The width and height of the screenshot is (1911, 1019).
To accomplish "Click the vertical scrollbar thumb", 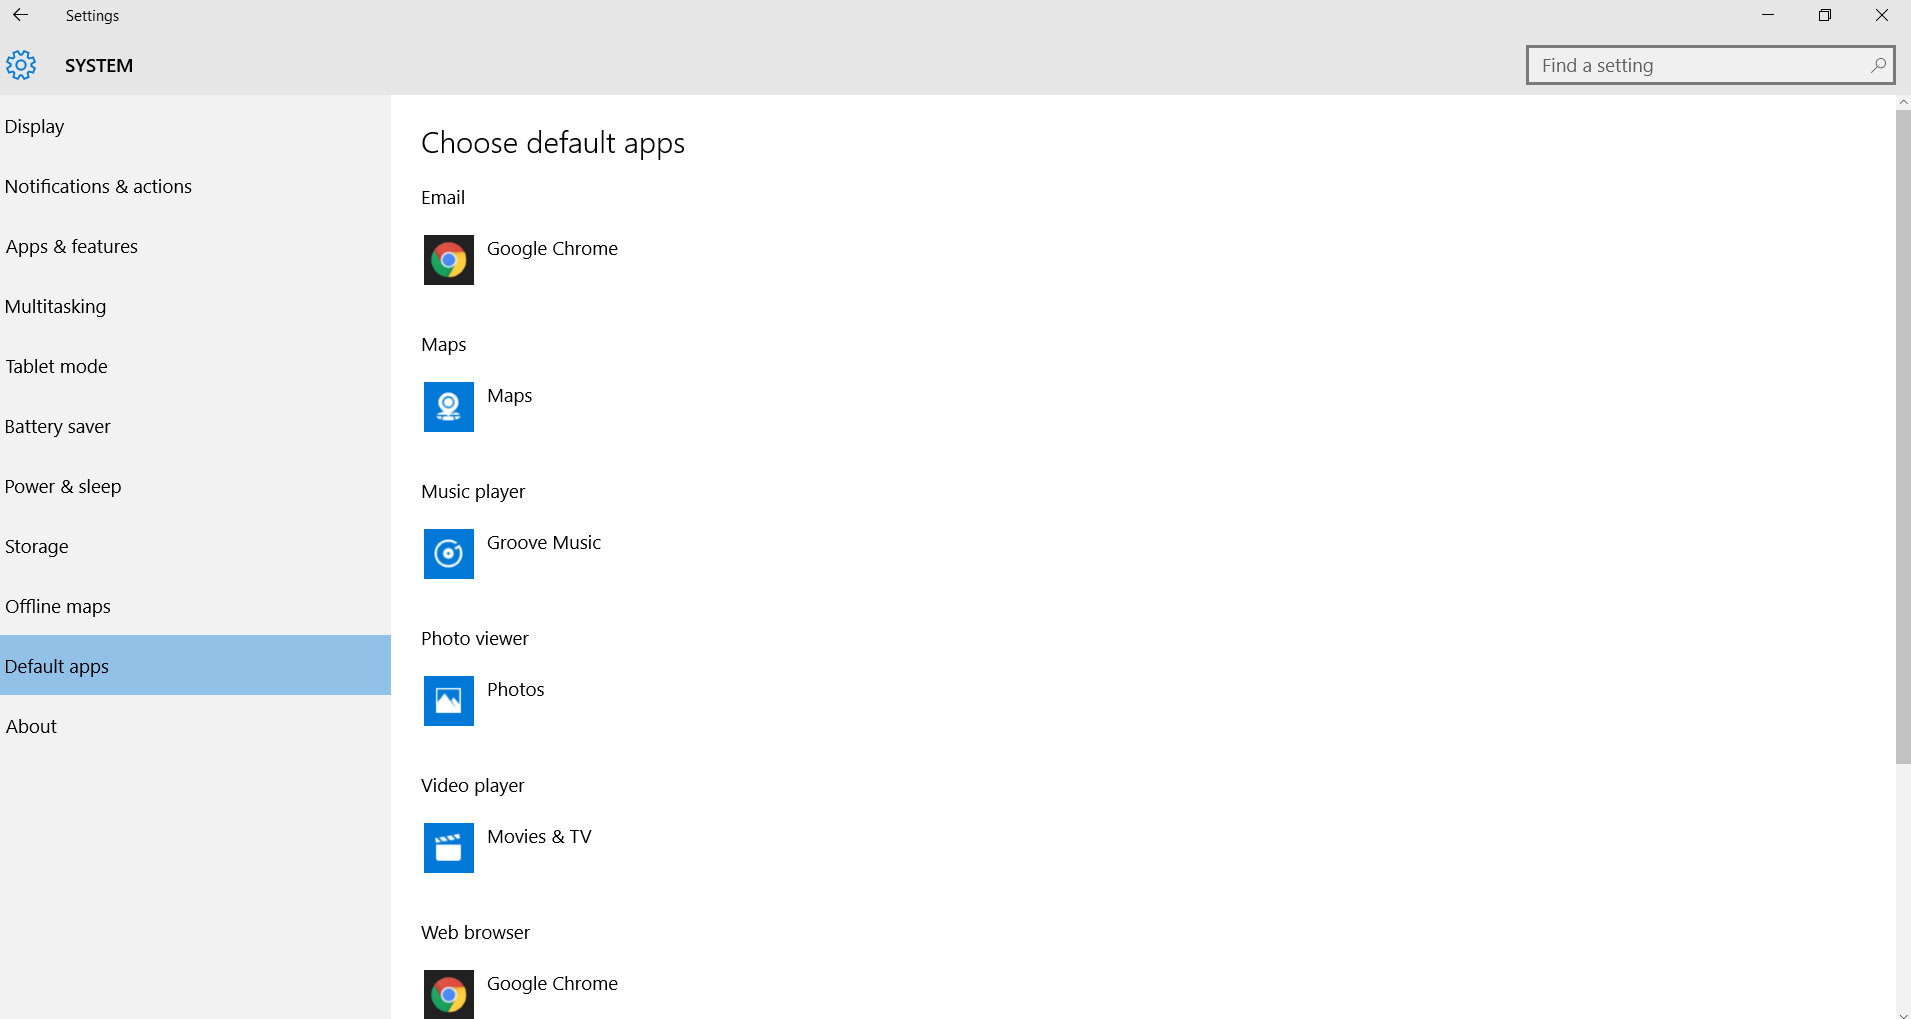I will coord(1903,436).
